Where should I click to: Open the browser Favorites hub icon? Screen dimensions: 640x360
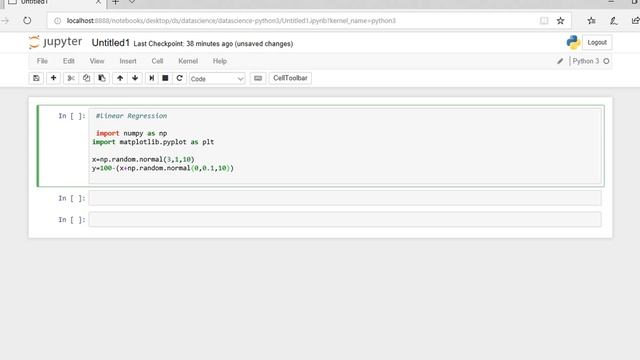591,20
